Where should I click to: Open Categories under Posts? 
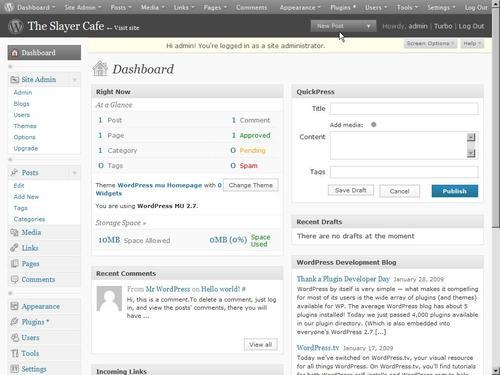click(x=29, y=219)
